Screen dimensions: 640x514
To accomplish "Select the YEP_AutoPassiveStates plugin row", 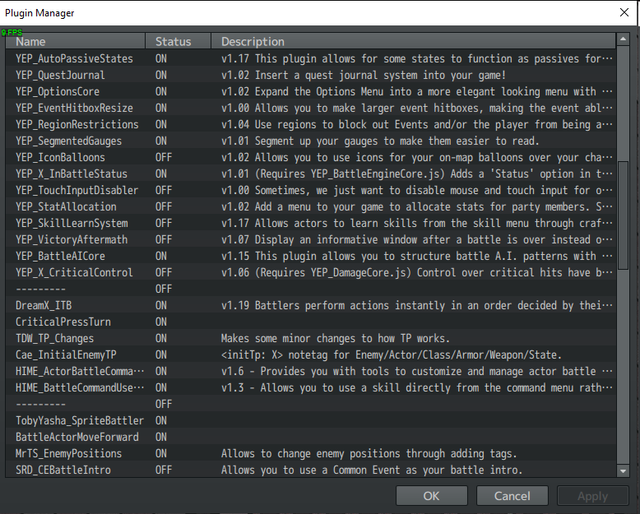I will click(x=311, y=58).
